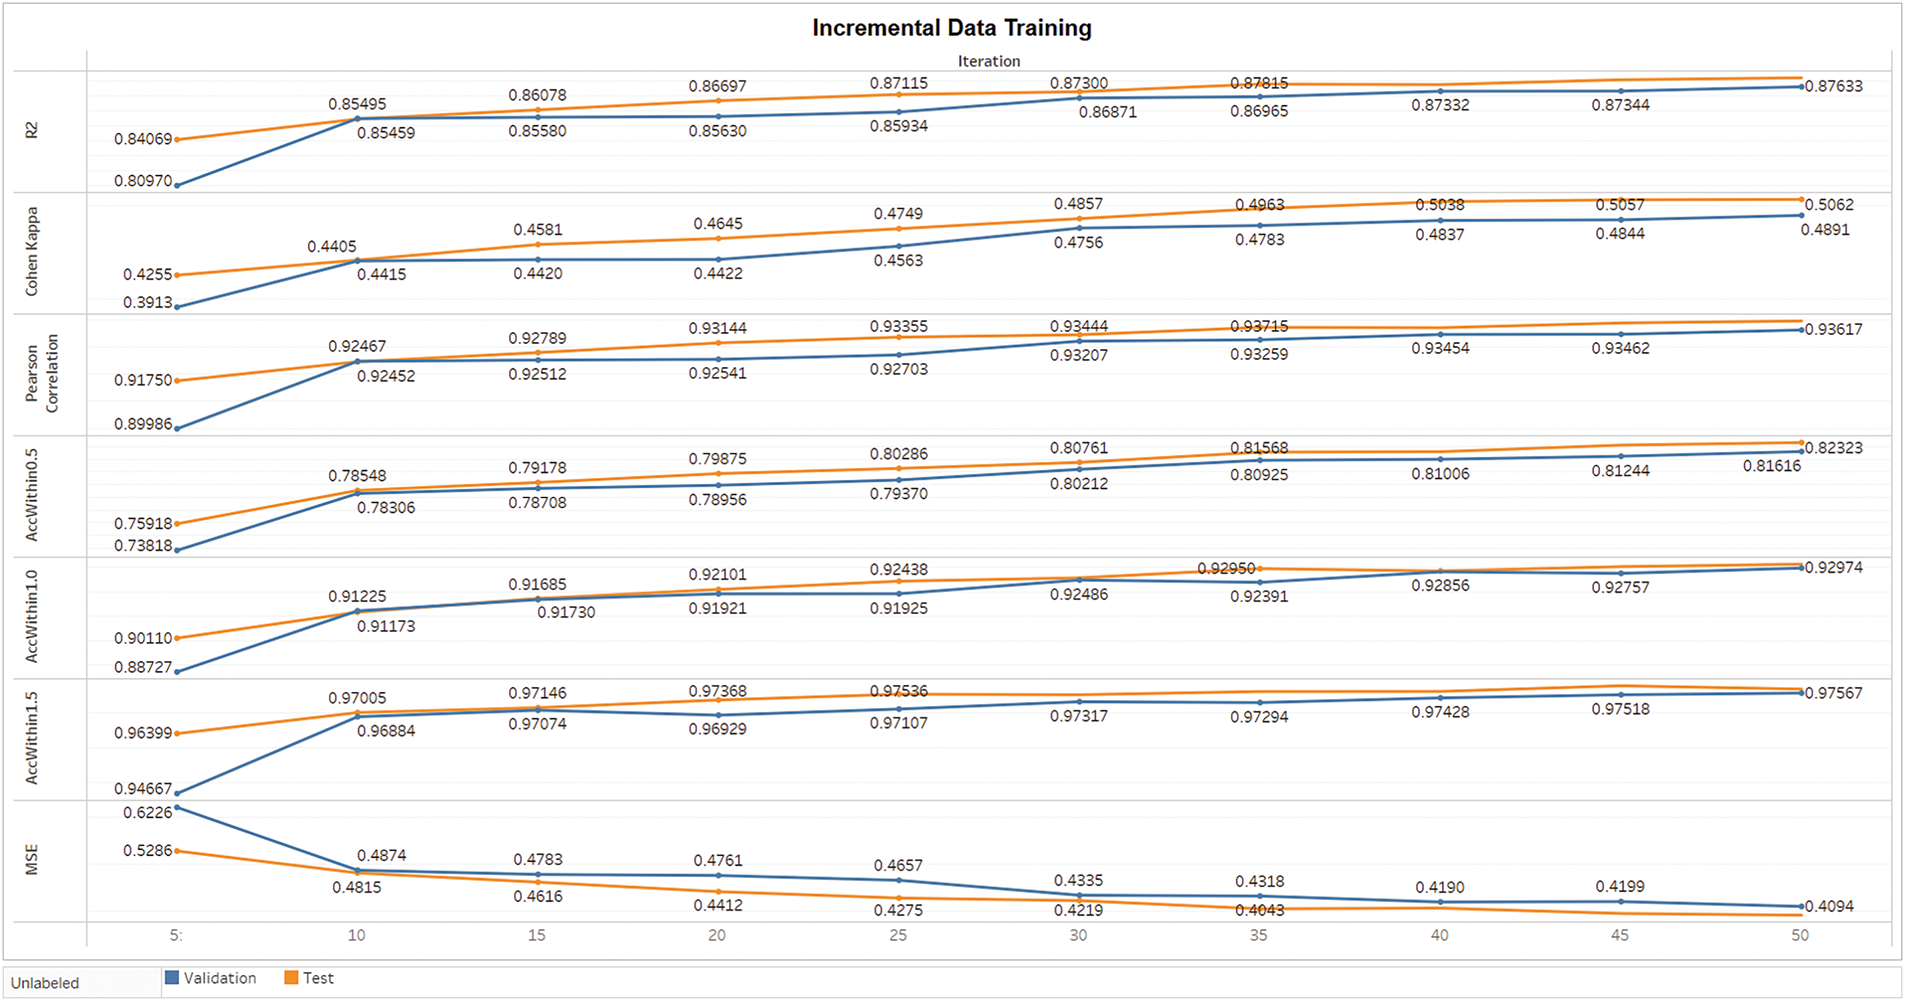Image resolution: width=1905 pixels, height=1001 pixels.
Task: Select the Iteration column header
Action: click(988, 61)
